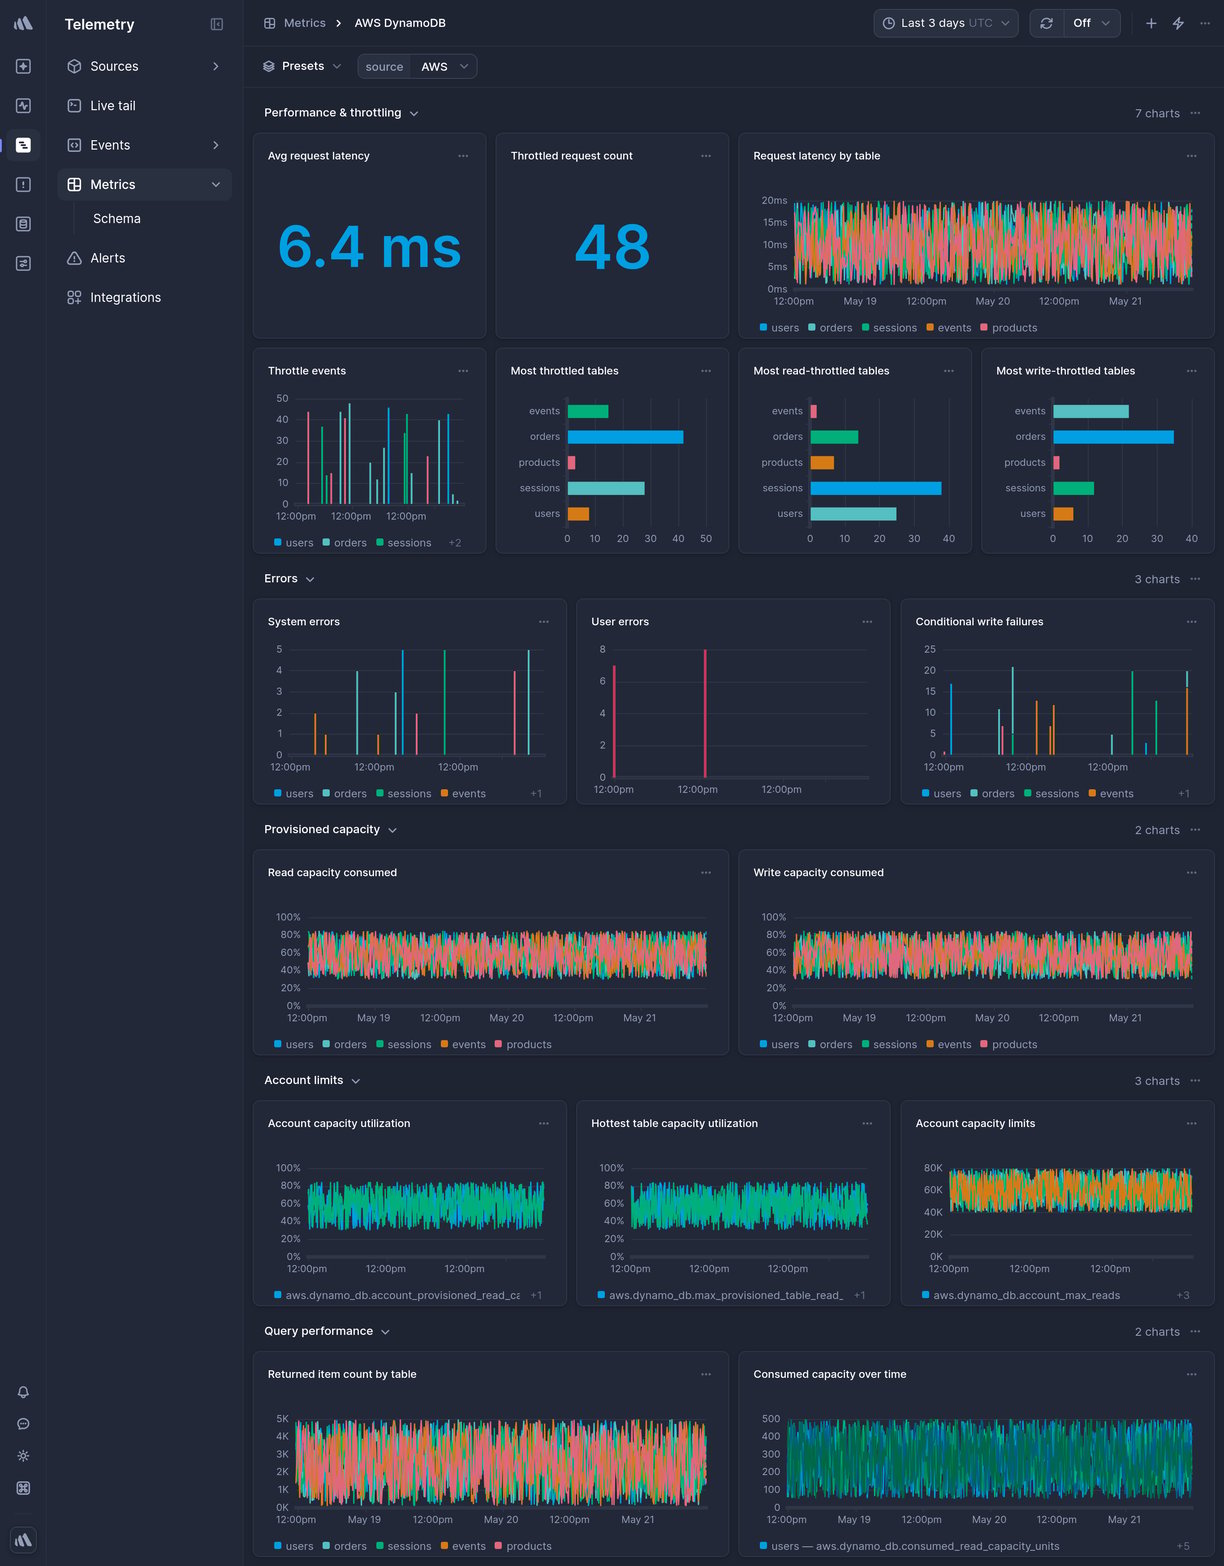Open Integrations in sidebar

[x=144, y=297]
